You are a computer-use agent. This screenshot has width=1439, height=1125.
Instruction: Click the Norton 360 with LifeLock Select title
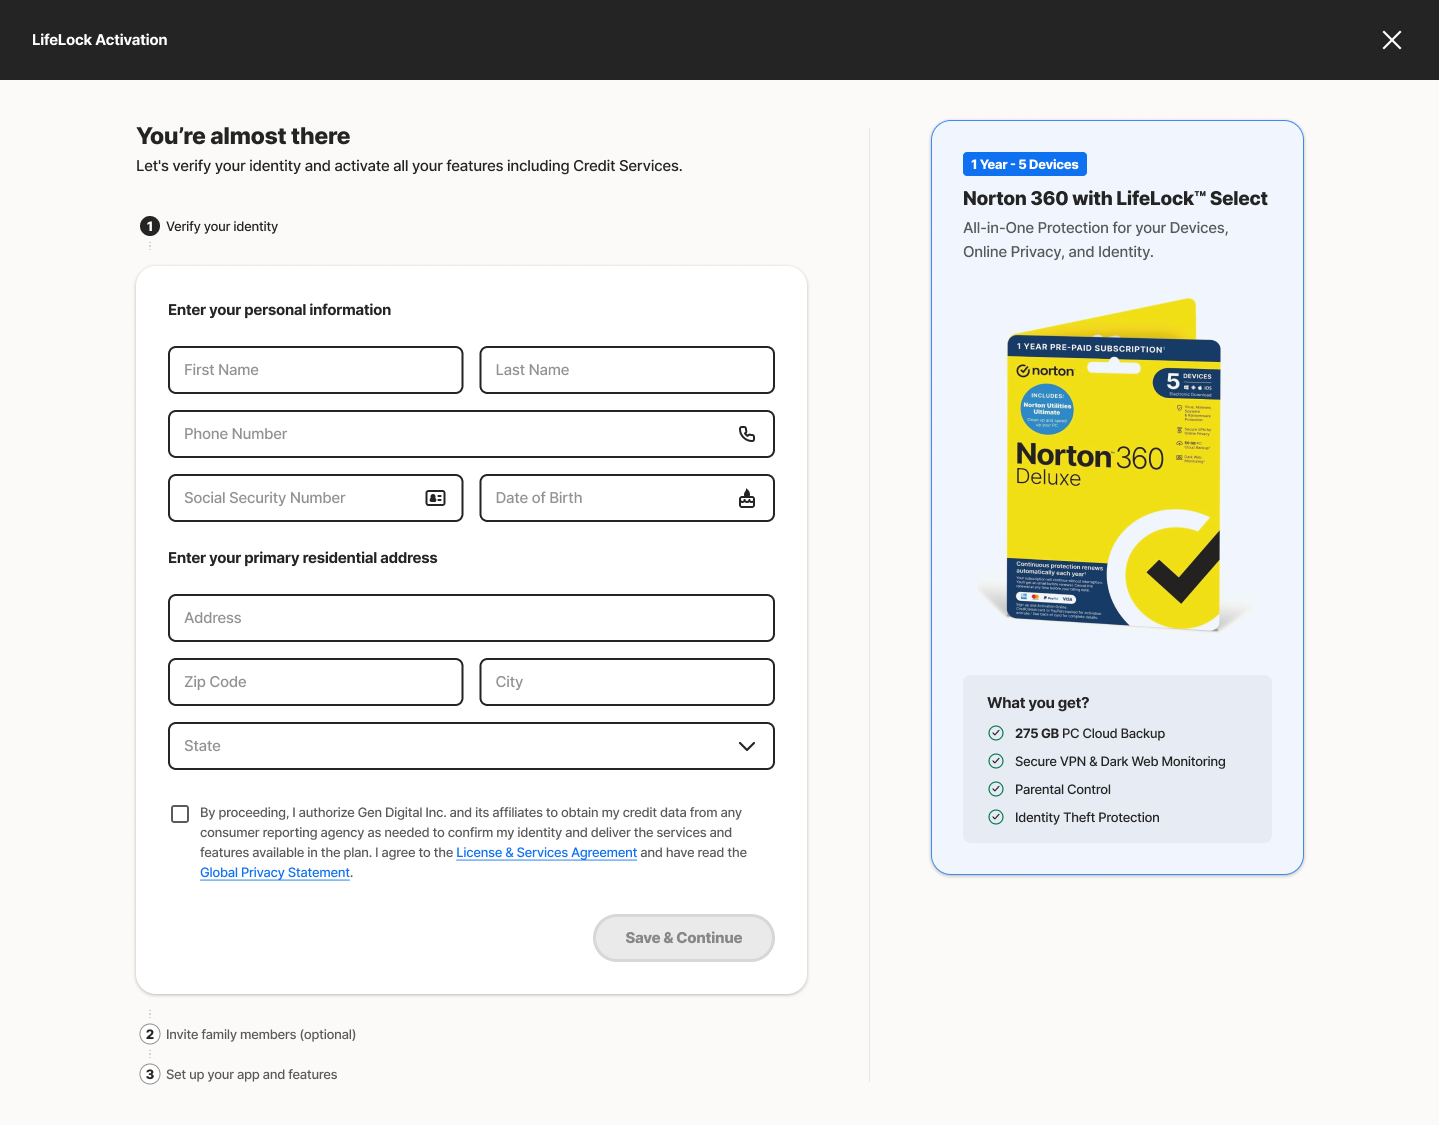click(x=1115, y=198)
